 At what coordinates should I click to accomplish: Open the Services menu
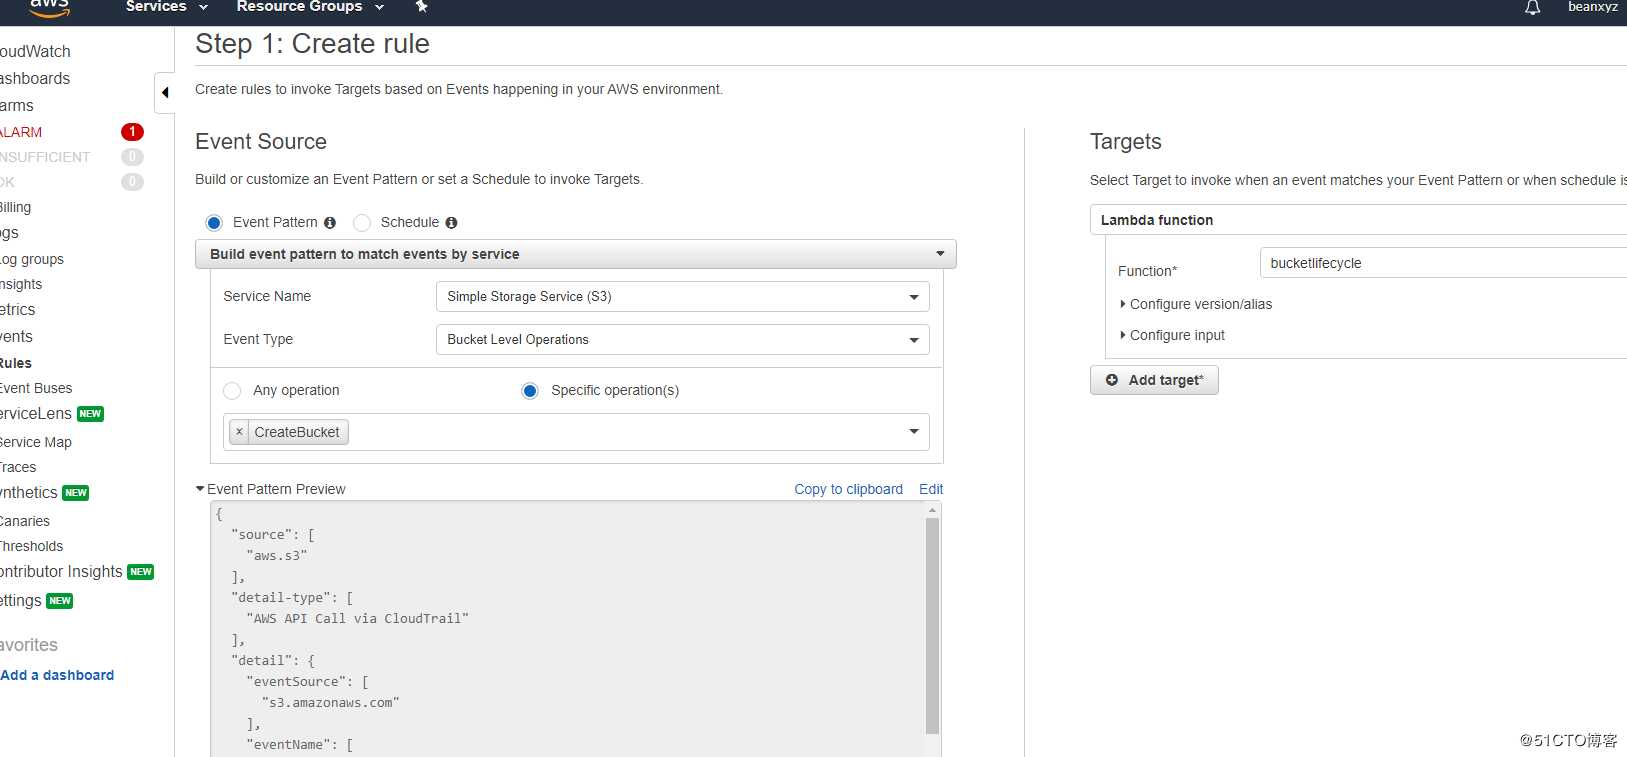click(166, 7)
